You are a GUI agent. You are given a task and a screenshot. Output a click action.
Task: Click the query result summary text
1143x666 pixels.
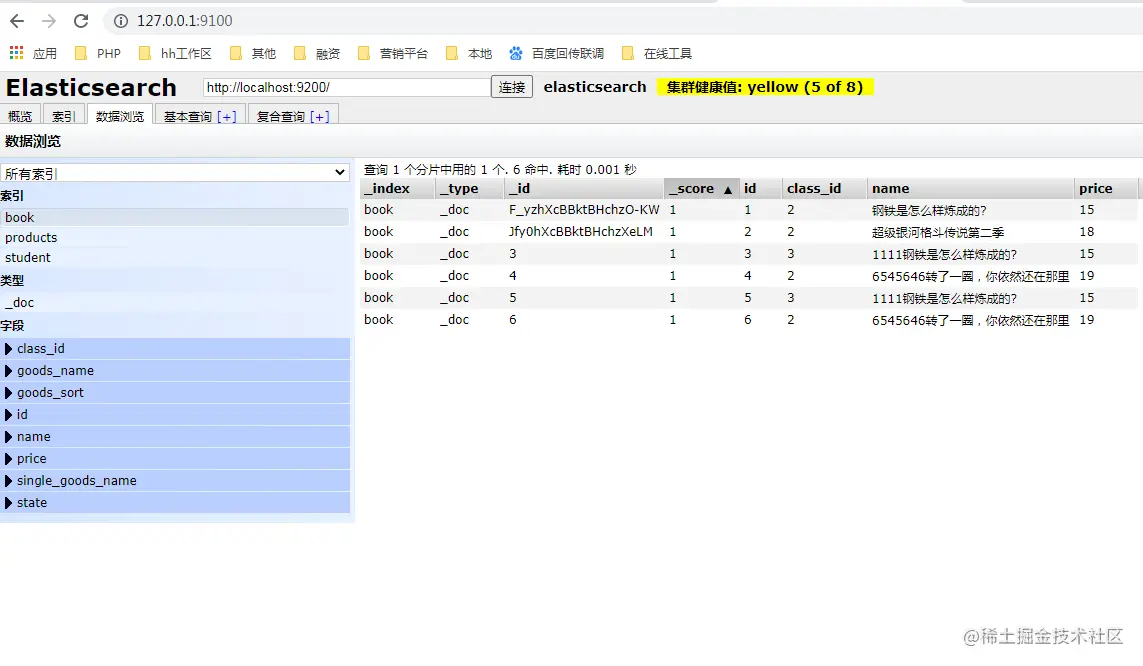500,170
